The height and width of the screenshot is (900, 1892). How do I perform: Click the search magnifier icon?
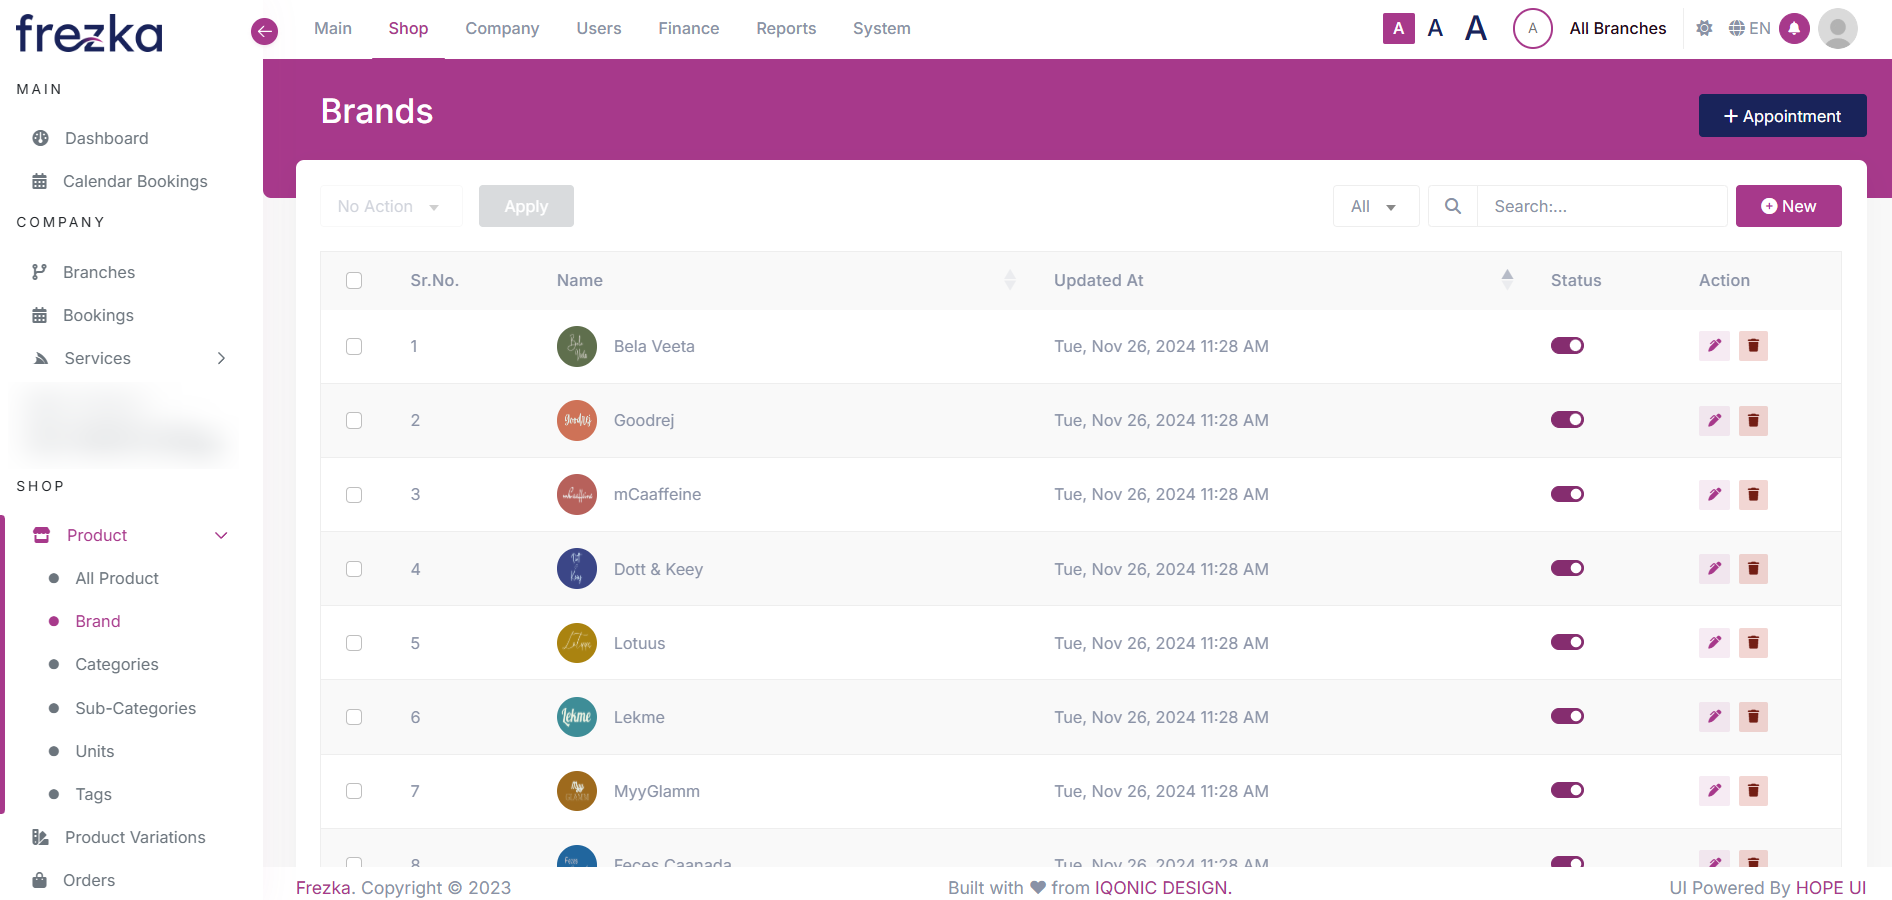coord(1453,206)
